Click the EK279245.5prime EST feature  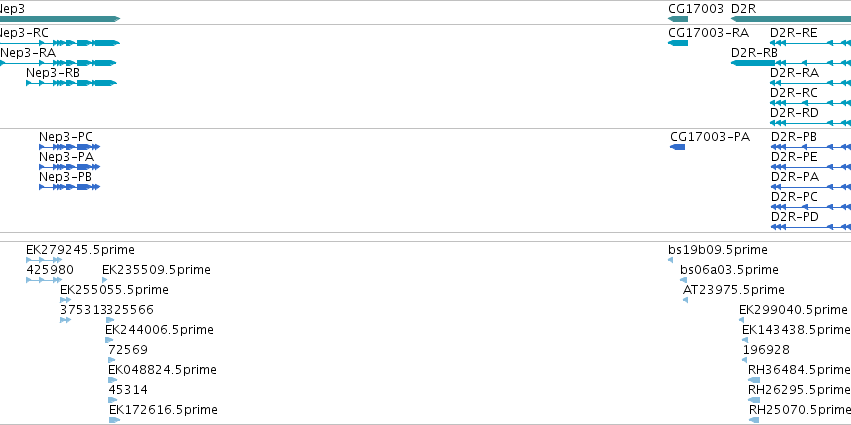point(44,260)
